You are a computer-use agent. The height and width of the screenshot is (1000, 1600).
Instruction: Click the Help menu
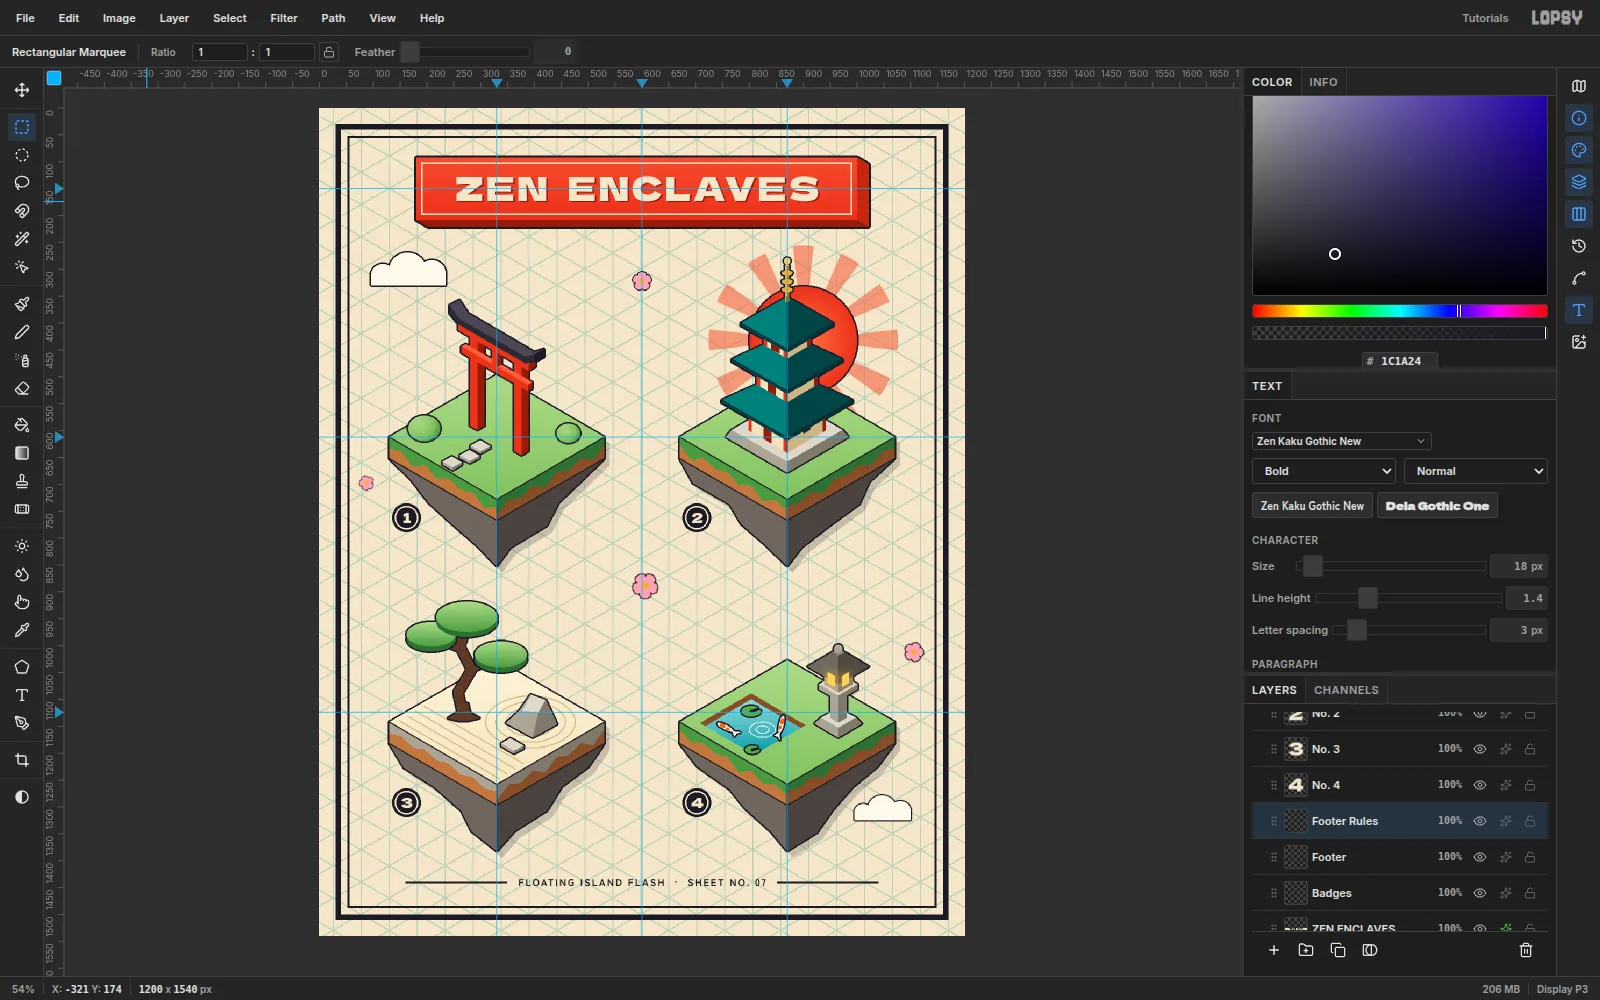(432, 18)
